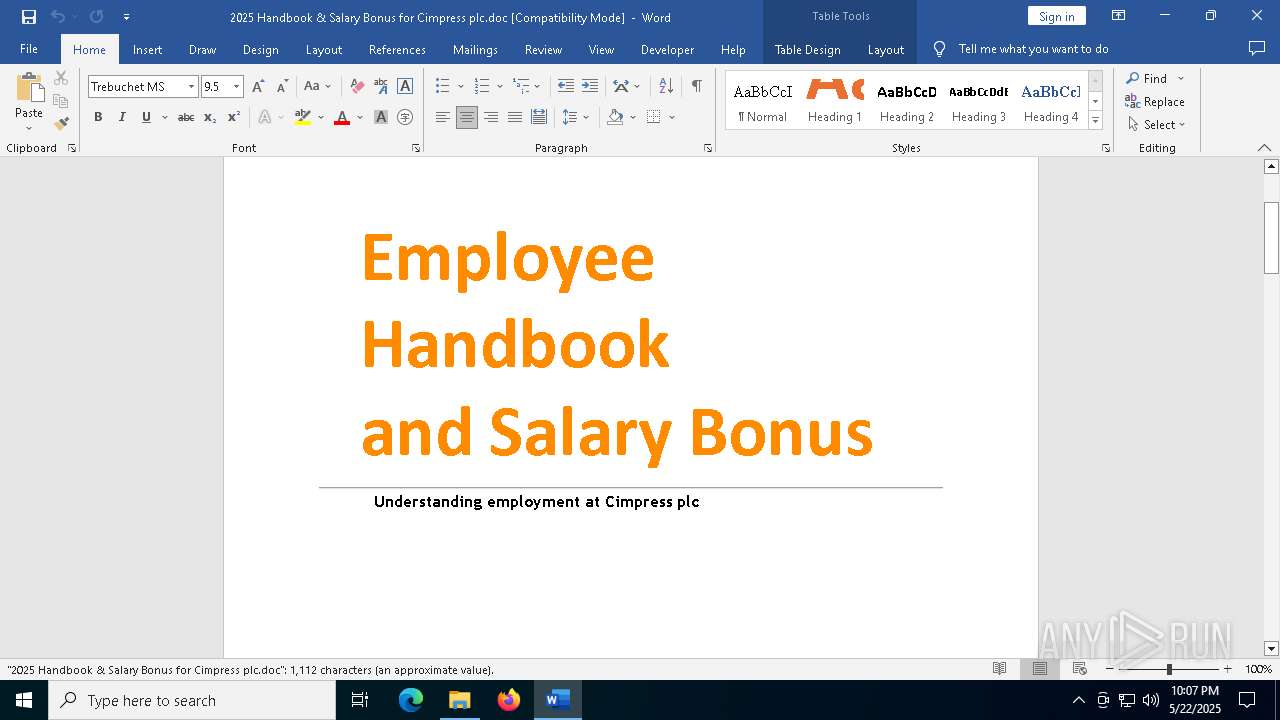The width and height of the screenshot is (1280, 720).
Task: Zoom out with the minus button
Action: tap(1109, 669)
